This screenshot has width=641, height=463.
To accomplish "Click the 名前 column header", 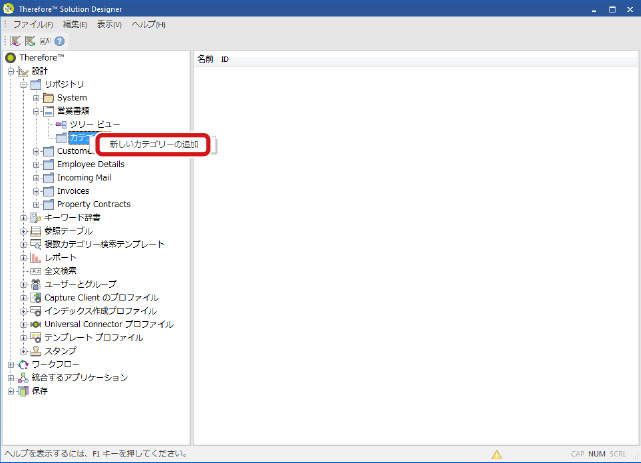I will point(205,60).
